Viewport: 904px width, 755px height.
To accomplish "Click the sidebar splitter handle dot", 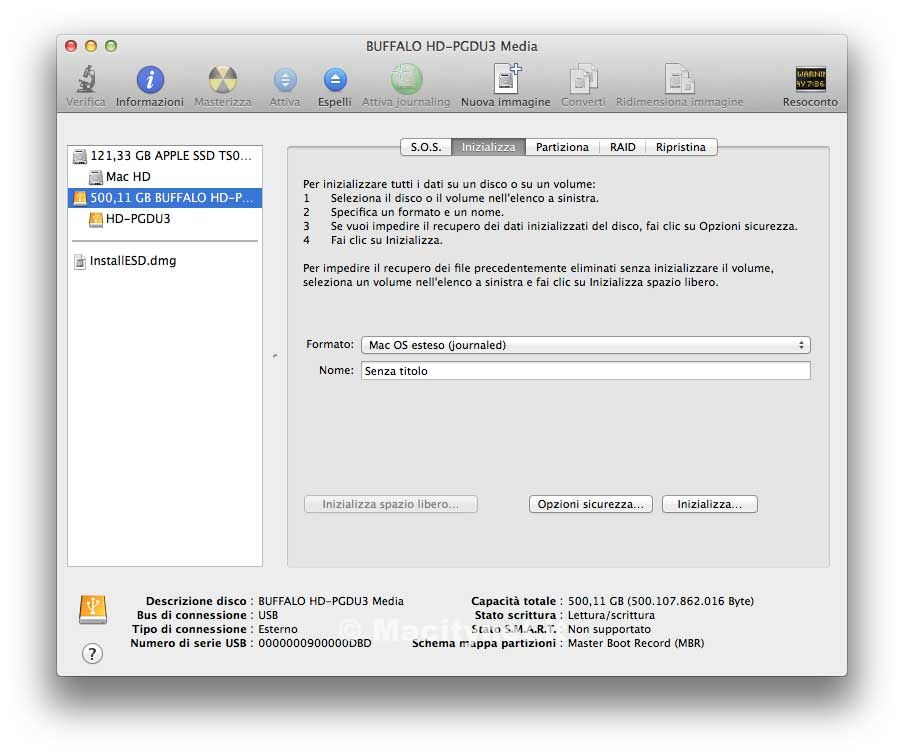I will tap(275, 356).
